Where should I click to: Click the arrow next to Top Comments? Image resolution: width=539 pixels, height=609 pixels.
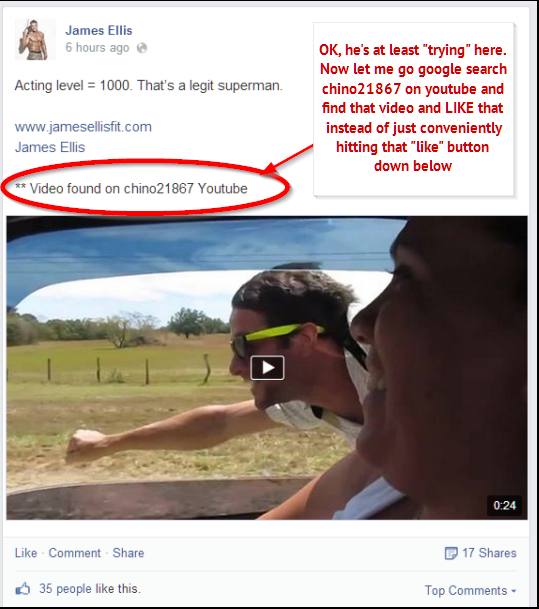coord(514,591)
